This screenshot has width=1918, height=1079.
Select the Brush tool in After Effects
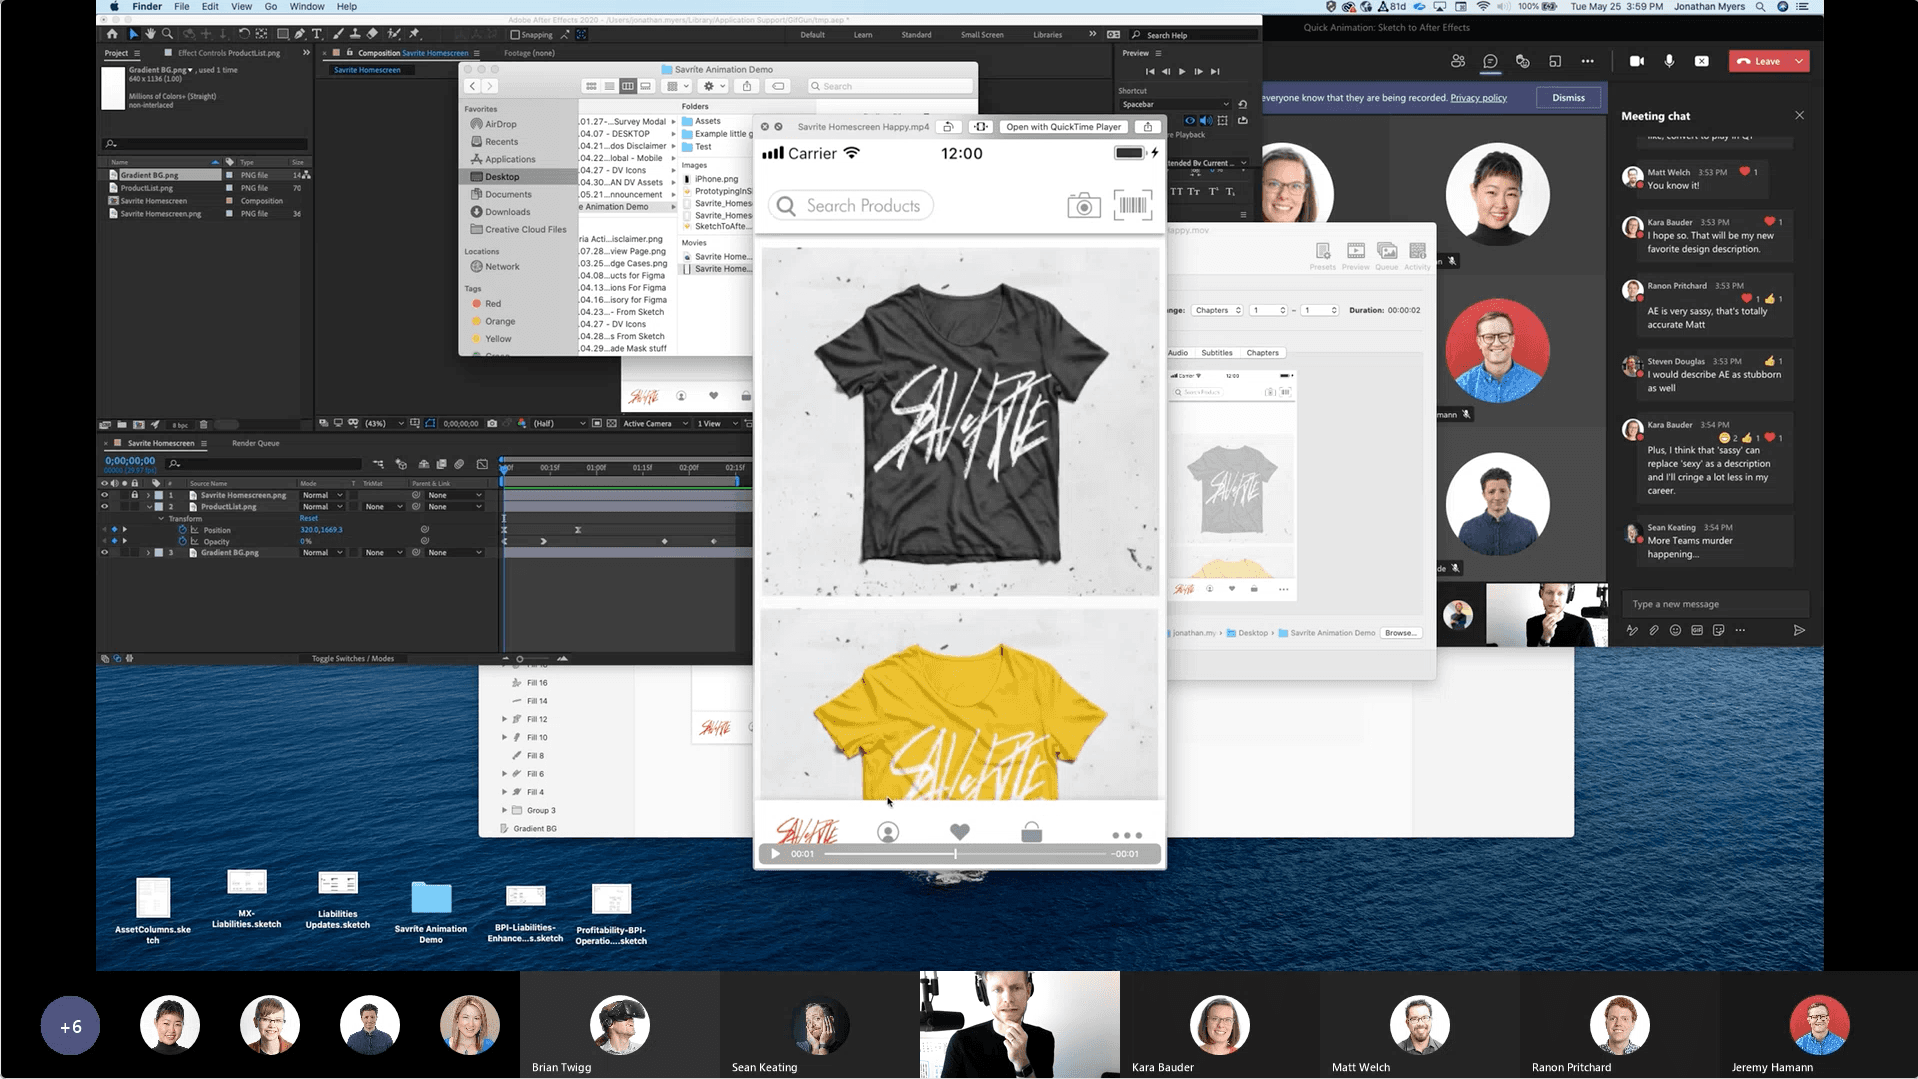tap(338, 34)
